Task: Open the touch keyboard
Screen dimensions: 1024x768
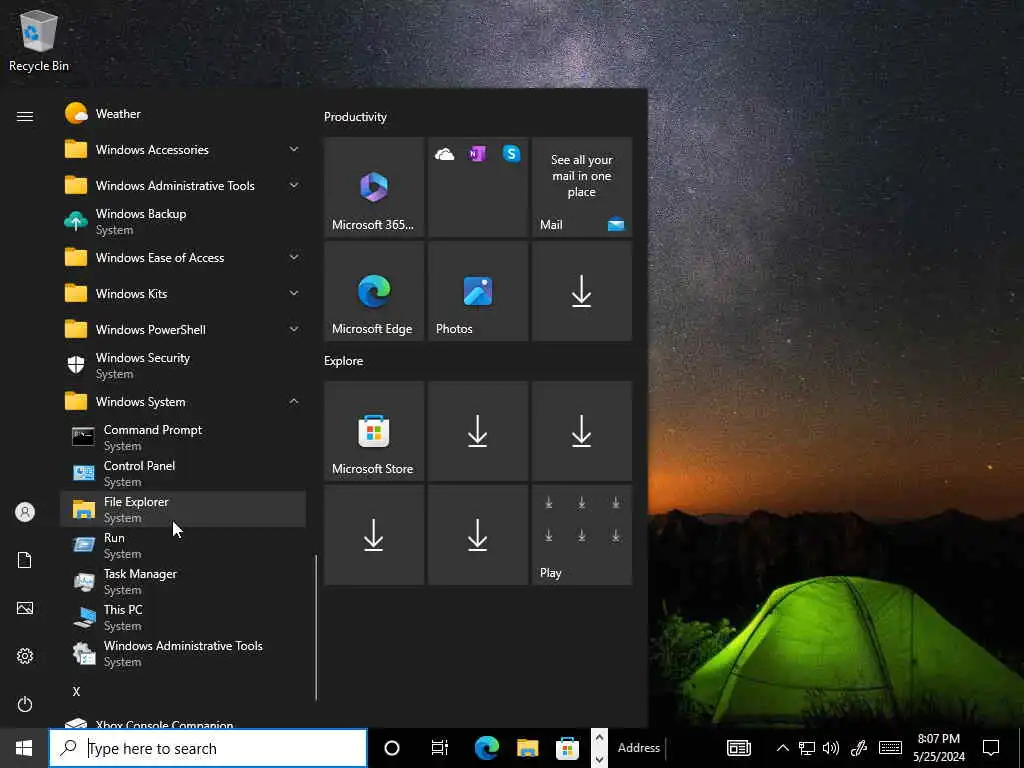Action: [x=890, y=748]
